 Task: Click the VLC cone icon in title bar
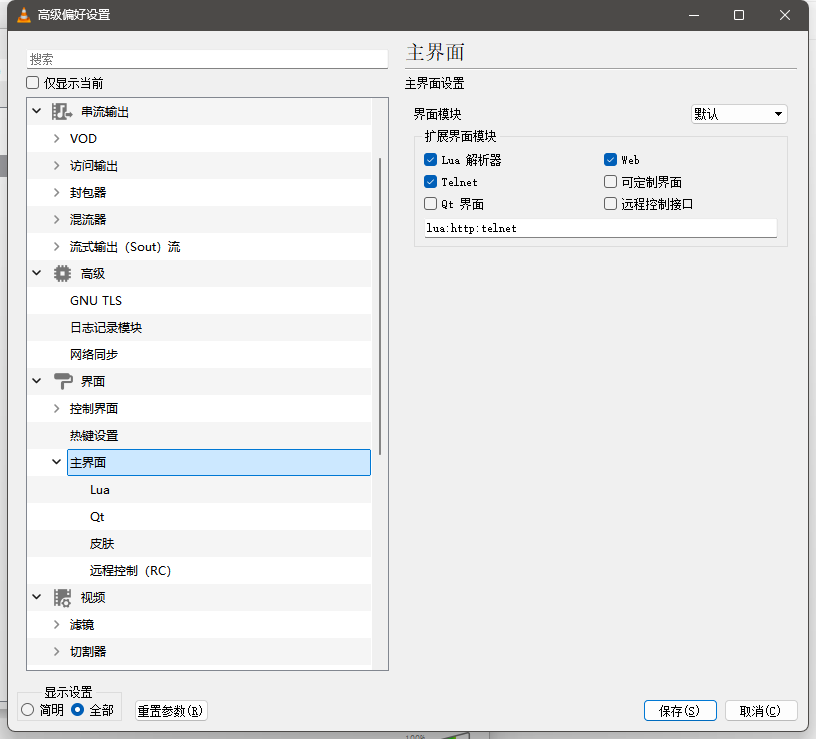pyautogui.click(x=24, y=15)
